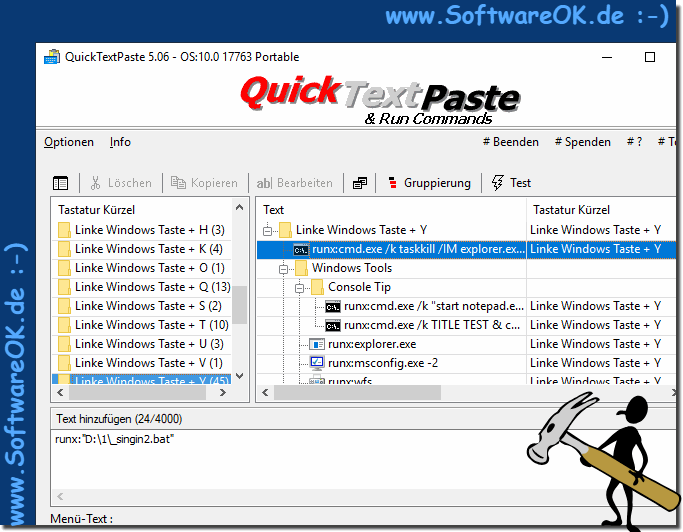
Task: Click folder icon of Windows Taste + T row
Action: point(64,325)
